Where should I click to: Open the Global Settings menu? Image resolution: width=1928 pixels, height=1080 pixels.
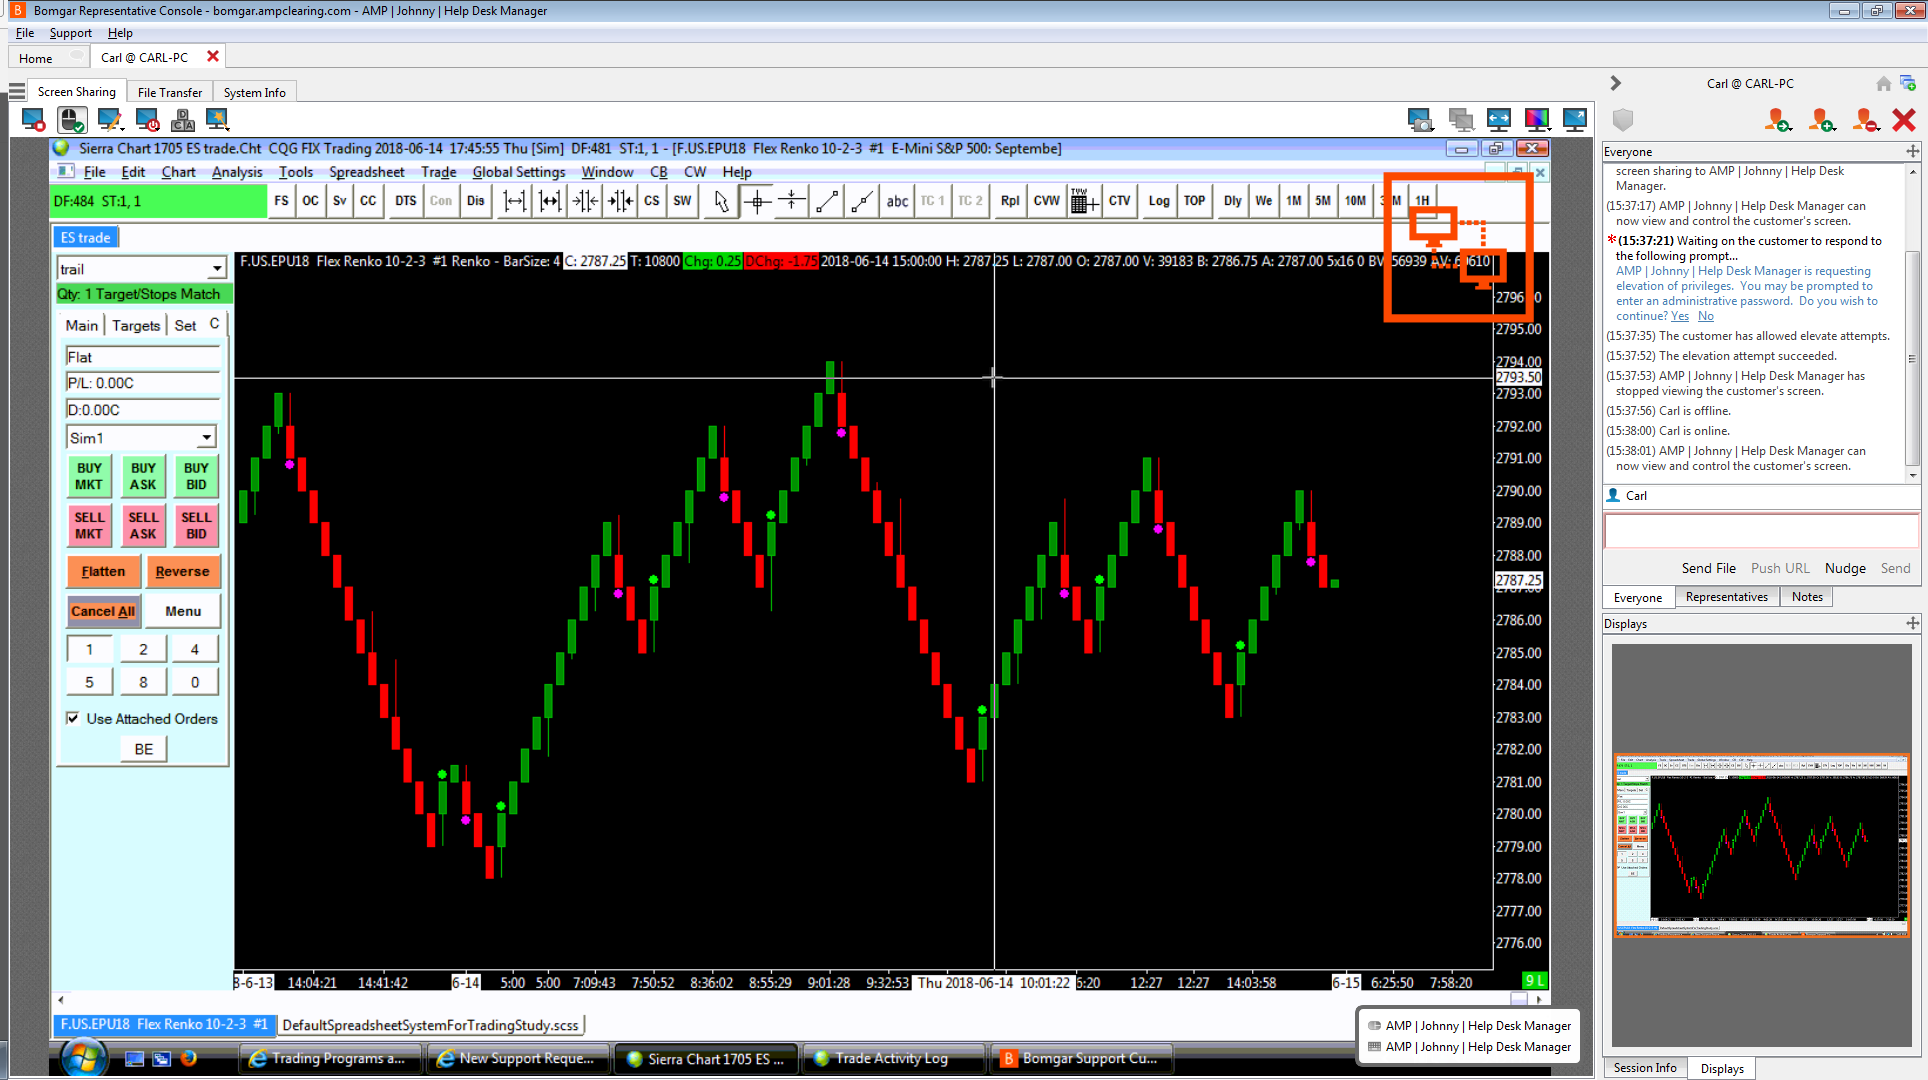click(518, 172)
